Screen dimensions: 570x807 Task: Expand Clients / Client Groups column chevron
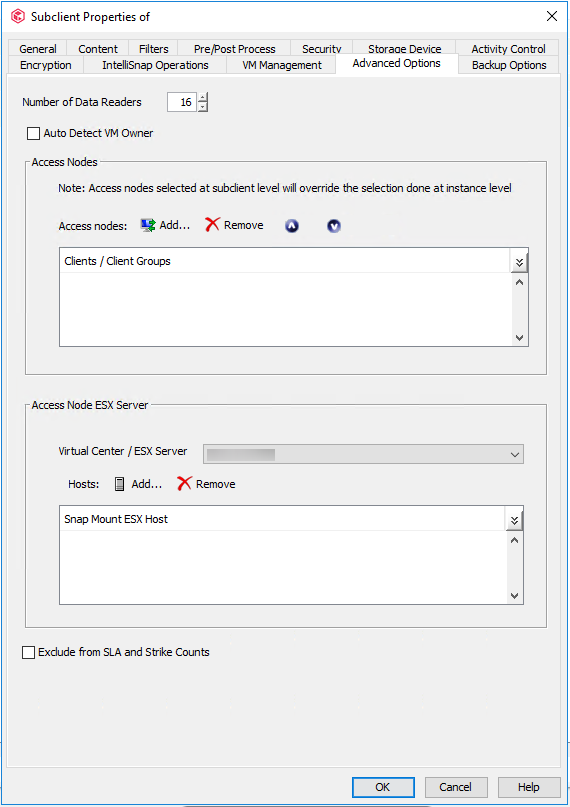[519, 262]
